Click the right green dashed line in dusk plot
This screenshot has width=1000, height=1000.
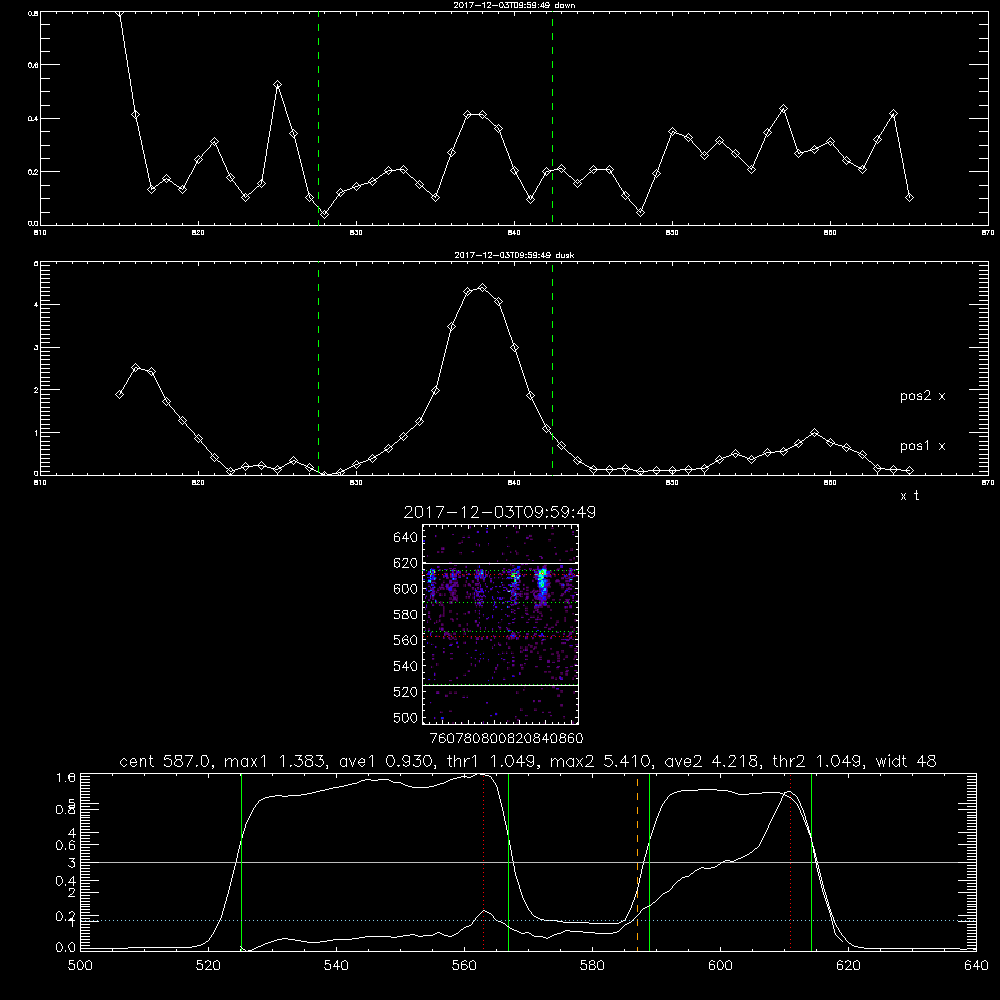tap(552, 368)
